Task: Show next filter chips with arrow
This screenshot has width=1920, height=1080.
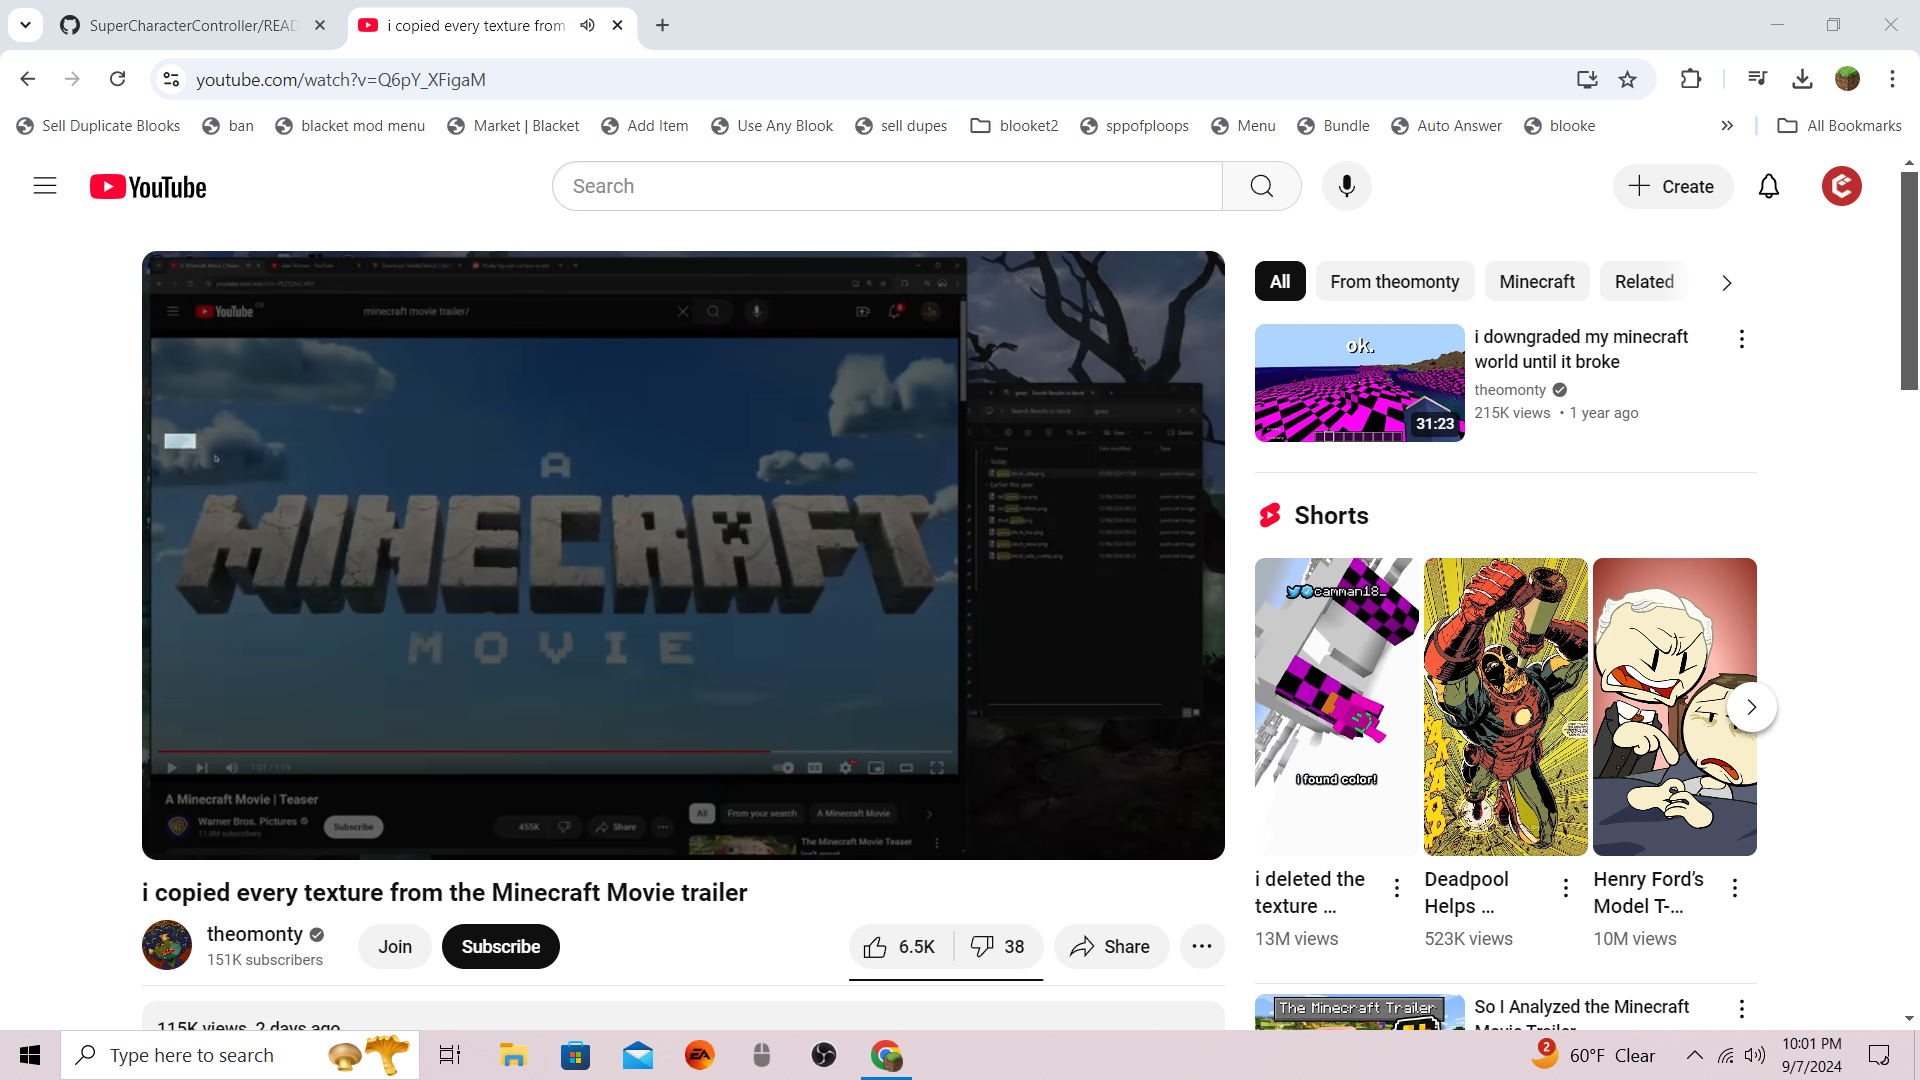Action: coord(1726,283)
